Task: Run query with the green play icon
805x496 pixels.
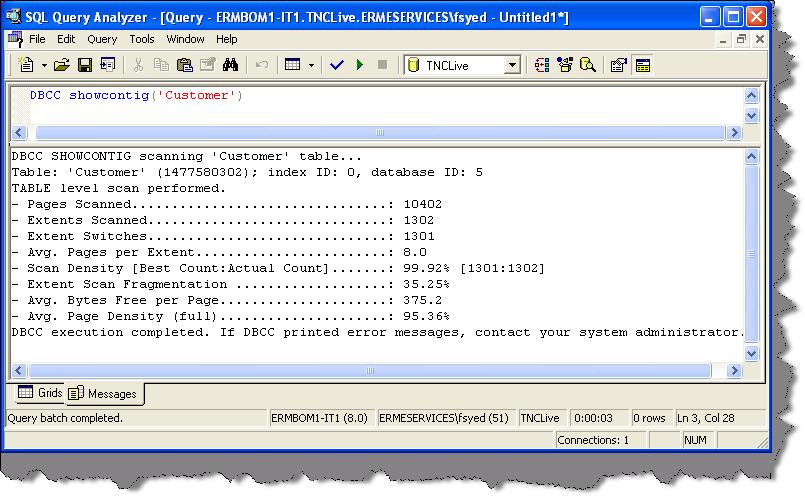Action: pyautogui.click(x=359, y=65)
